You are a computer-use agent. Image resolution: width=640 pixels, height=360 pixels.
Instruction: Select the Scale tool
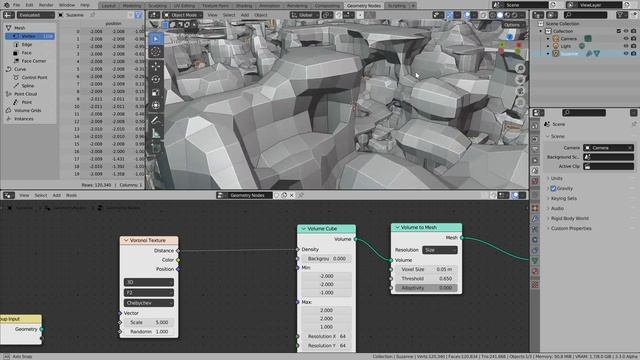coord(156,93)
